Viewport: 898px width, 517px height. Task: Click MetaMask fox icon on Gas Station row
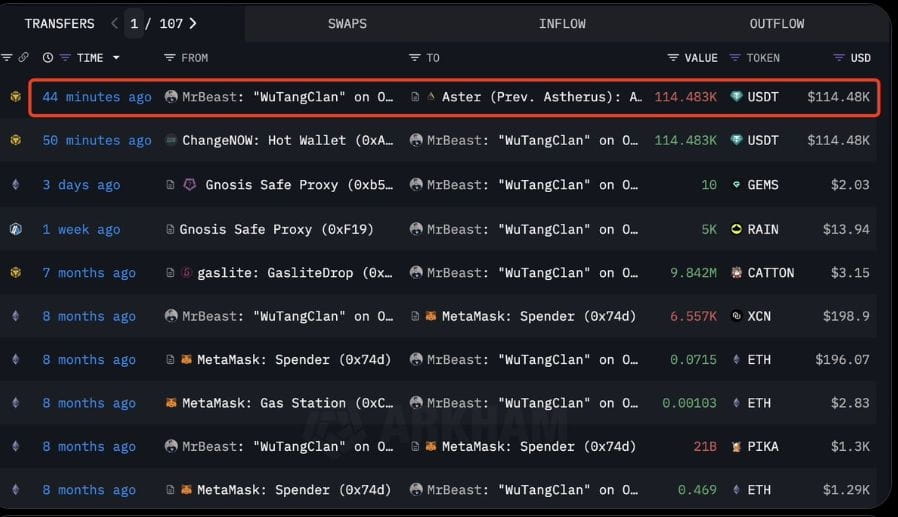[x=171, y=402]
